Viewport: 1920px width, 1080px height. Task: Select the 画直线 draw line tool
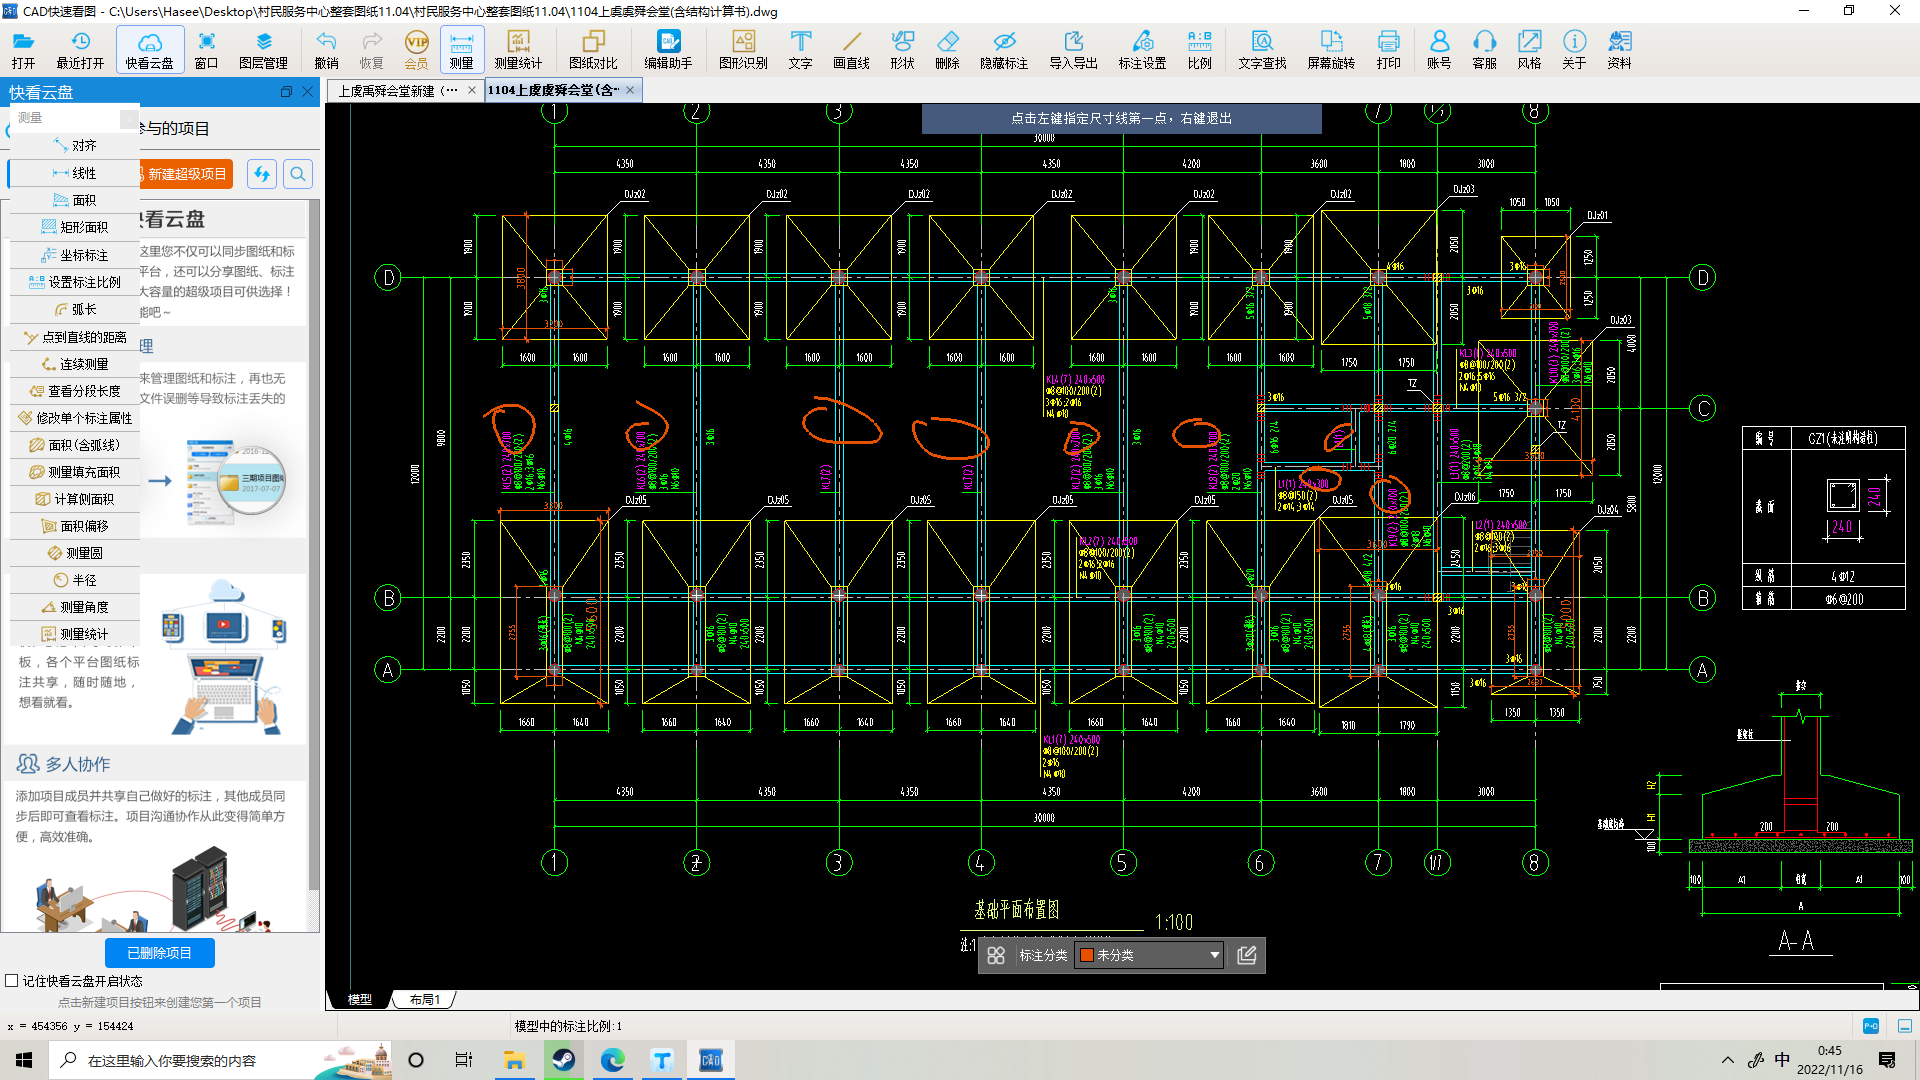pos(851,49)
